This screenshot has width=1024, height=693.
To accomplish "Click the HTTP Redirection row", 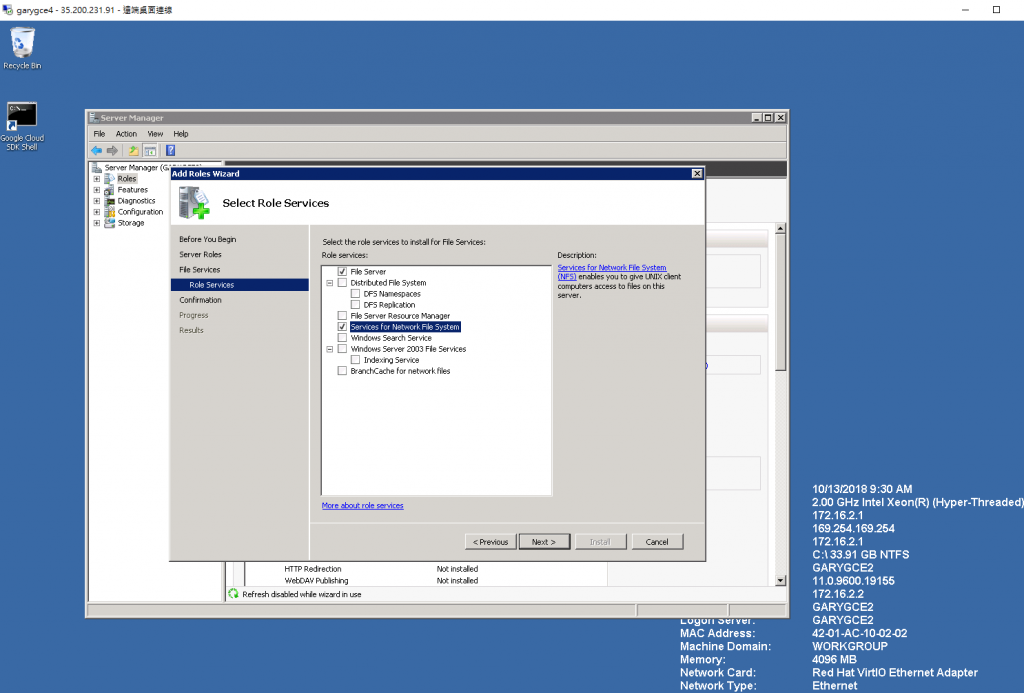I will (381, 569).
